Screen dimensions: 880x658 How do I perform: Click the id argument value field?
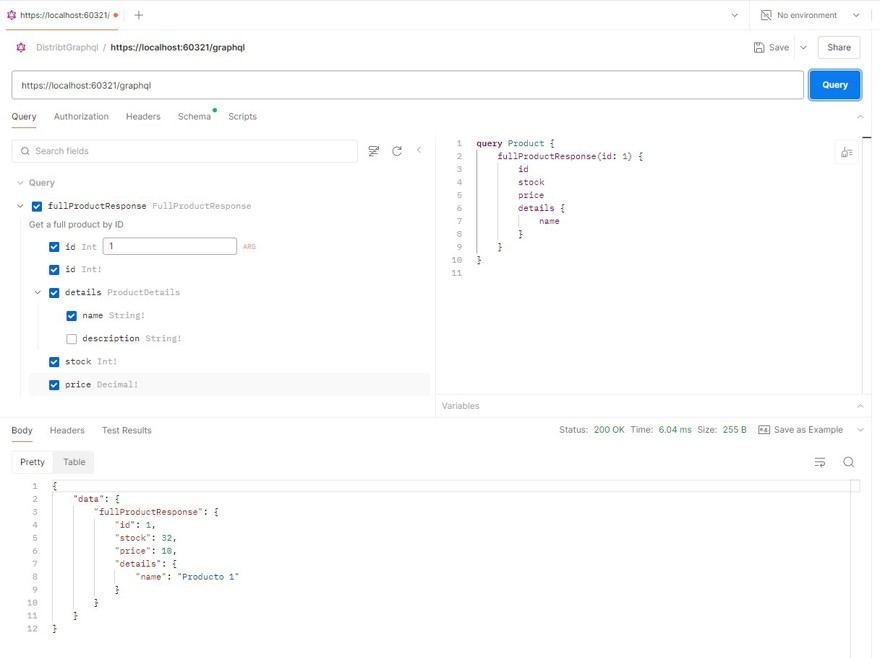coord(169,246)
